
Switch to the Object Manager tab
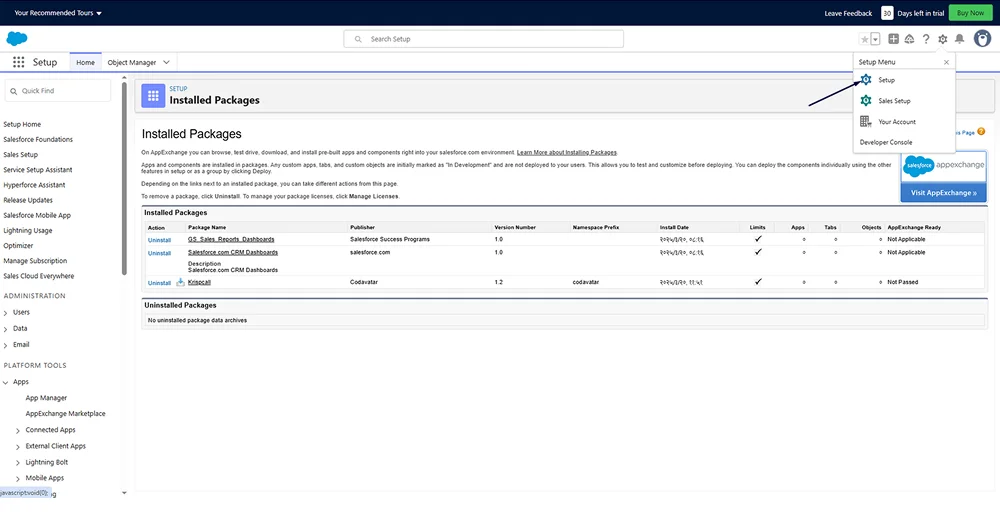tap(132, 62)
